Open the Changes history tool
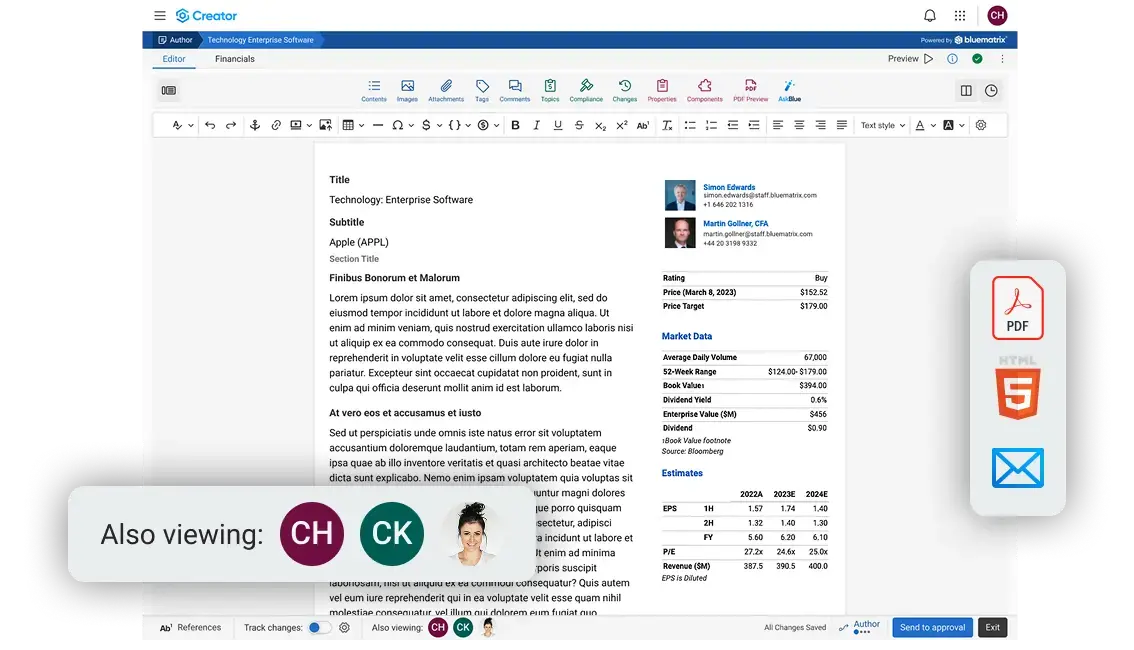 (624, 90)
